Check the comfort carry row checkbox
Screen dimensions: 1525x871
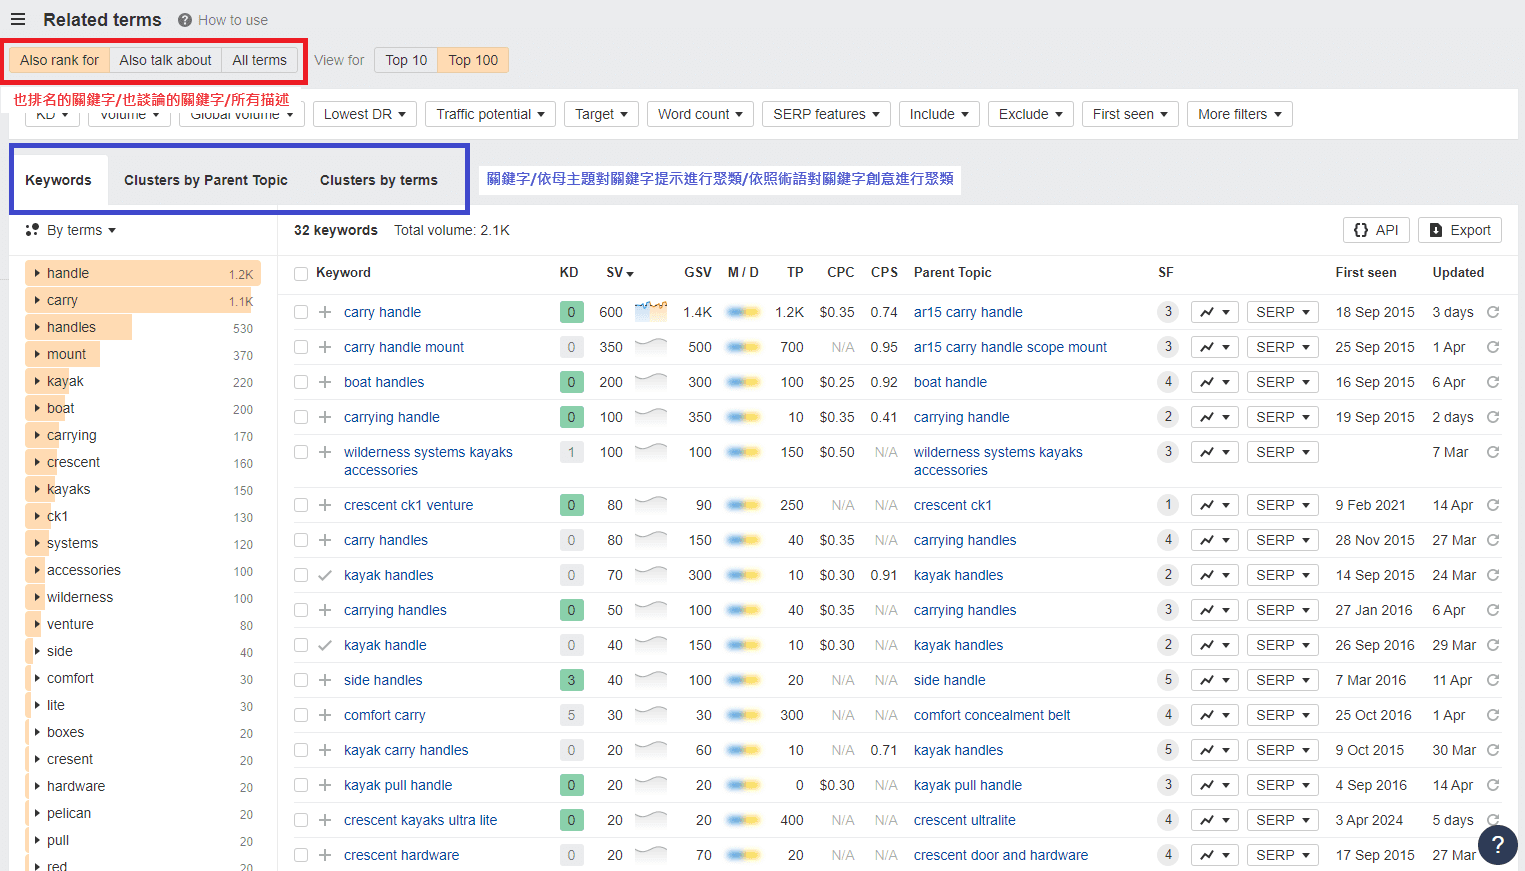301,715
